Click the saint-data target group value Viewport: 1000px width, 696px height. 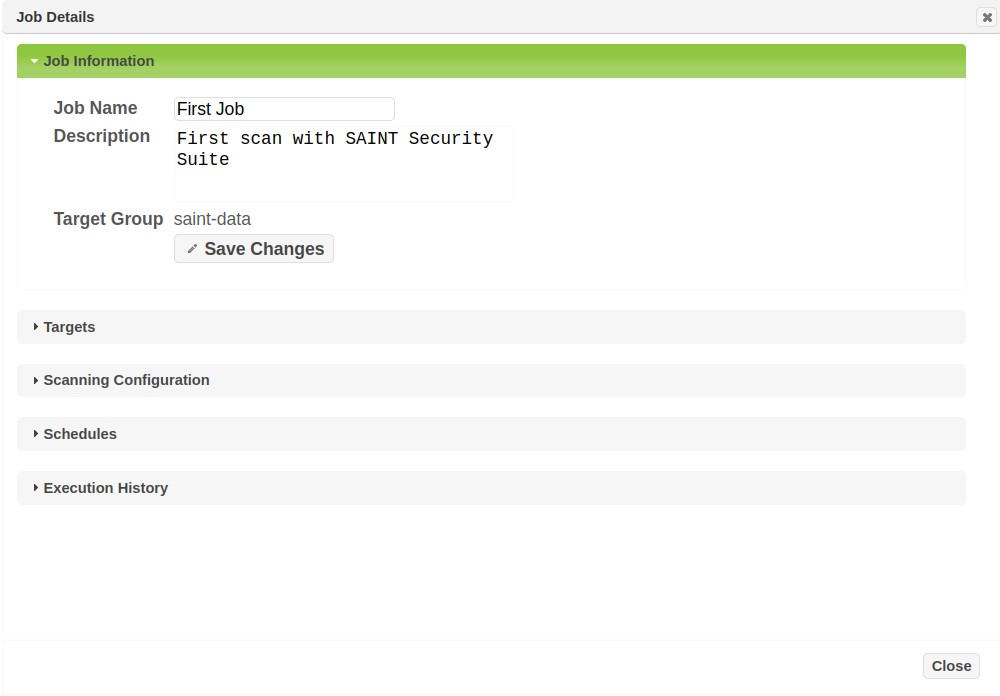(212, 219)
